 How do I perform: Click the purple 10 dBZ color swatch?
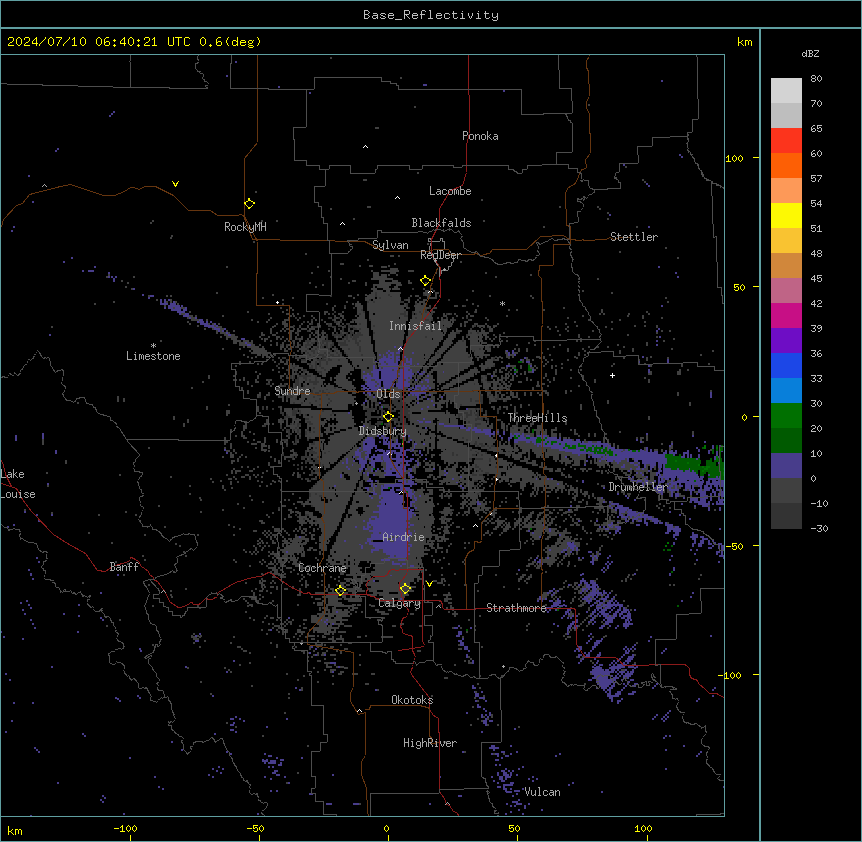(786, 466)
